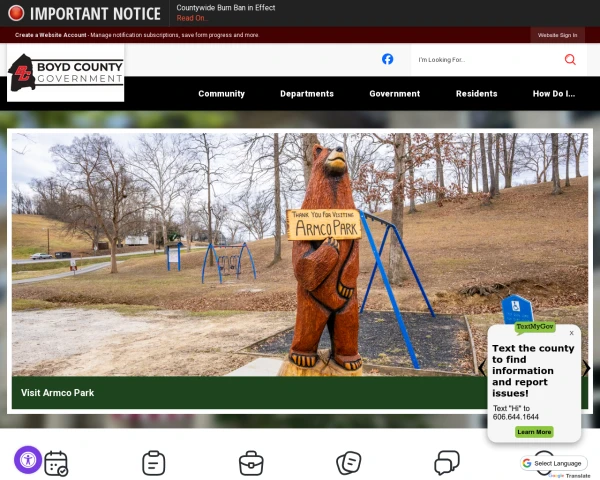
Task: Click the Learn More button in TextMyGov
Action: point(534,432)
